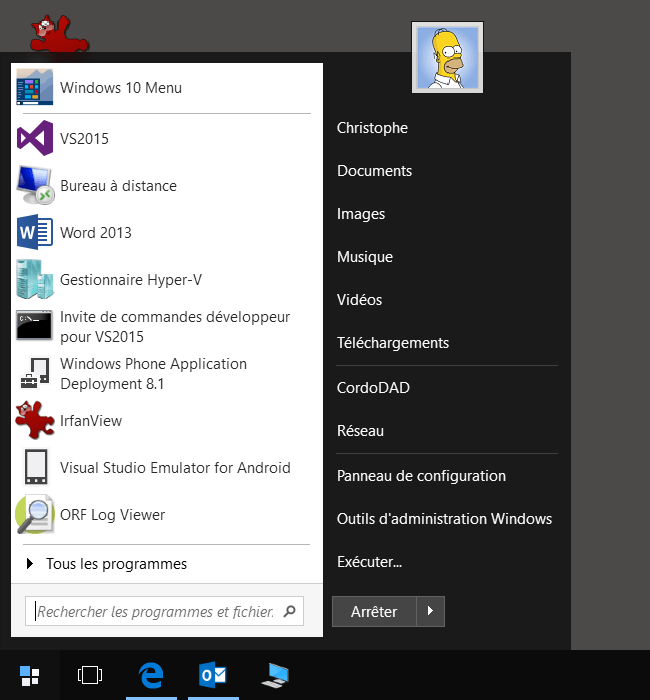Image resolution: width=650 pixels, height=700 pixels.
Task: Click the 'IrfanView' program label
Action: click(91, 421)
